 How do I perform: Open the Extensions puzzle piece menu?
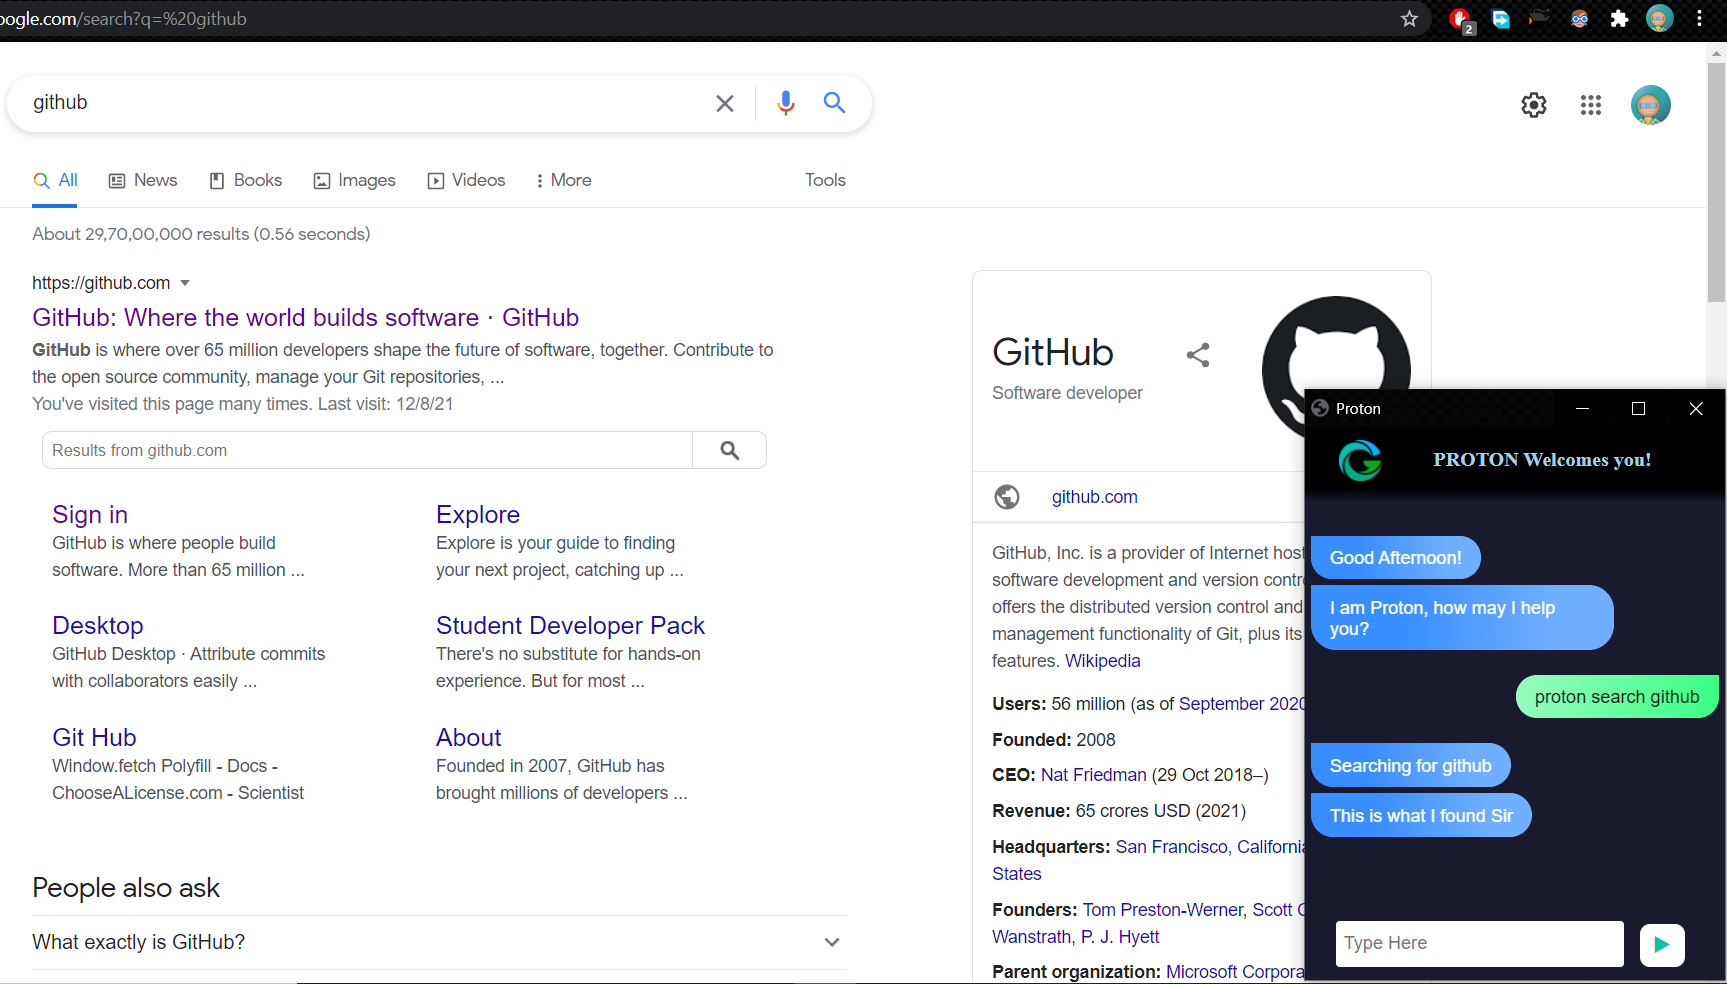[x=1619, y=19]
